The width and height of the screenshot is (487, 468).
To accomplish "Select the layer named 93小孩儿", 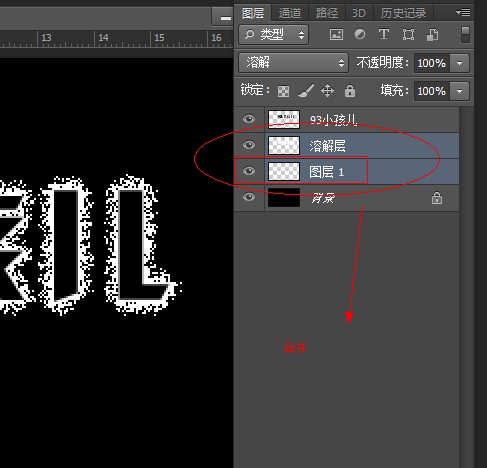I will coord(347,119).
